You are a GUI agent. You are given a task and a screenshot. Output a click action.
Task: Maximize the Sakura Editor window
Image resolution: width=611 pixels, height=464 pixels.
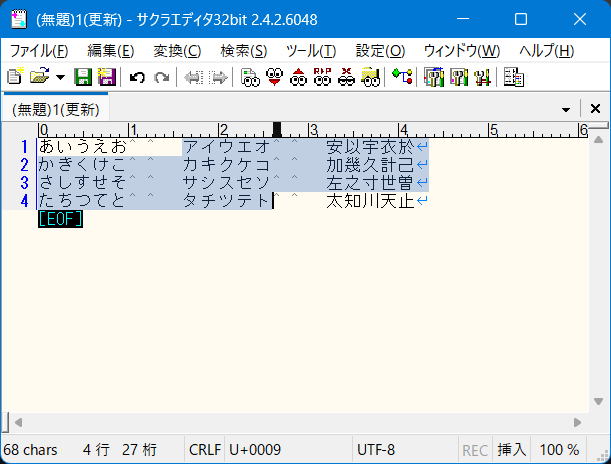(x=521, y=19)
